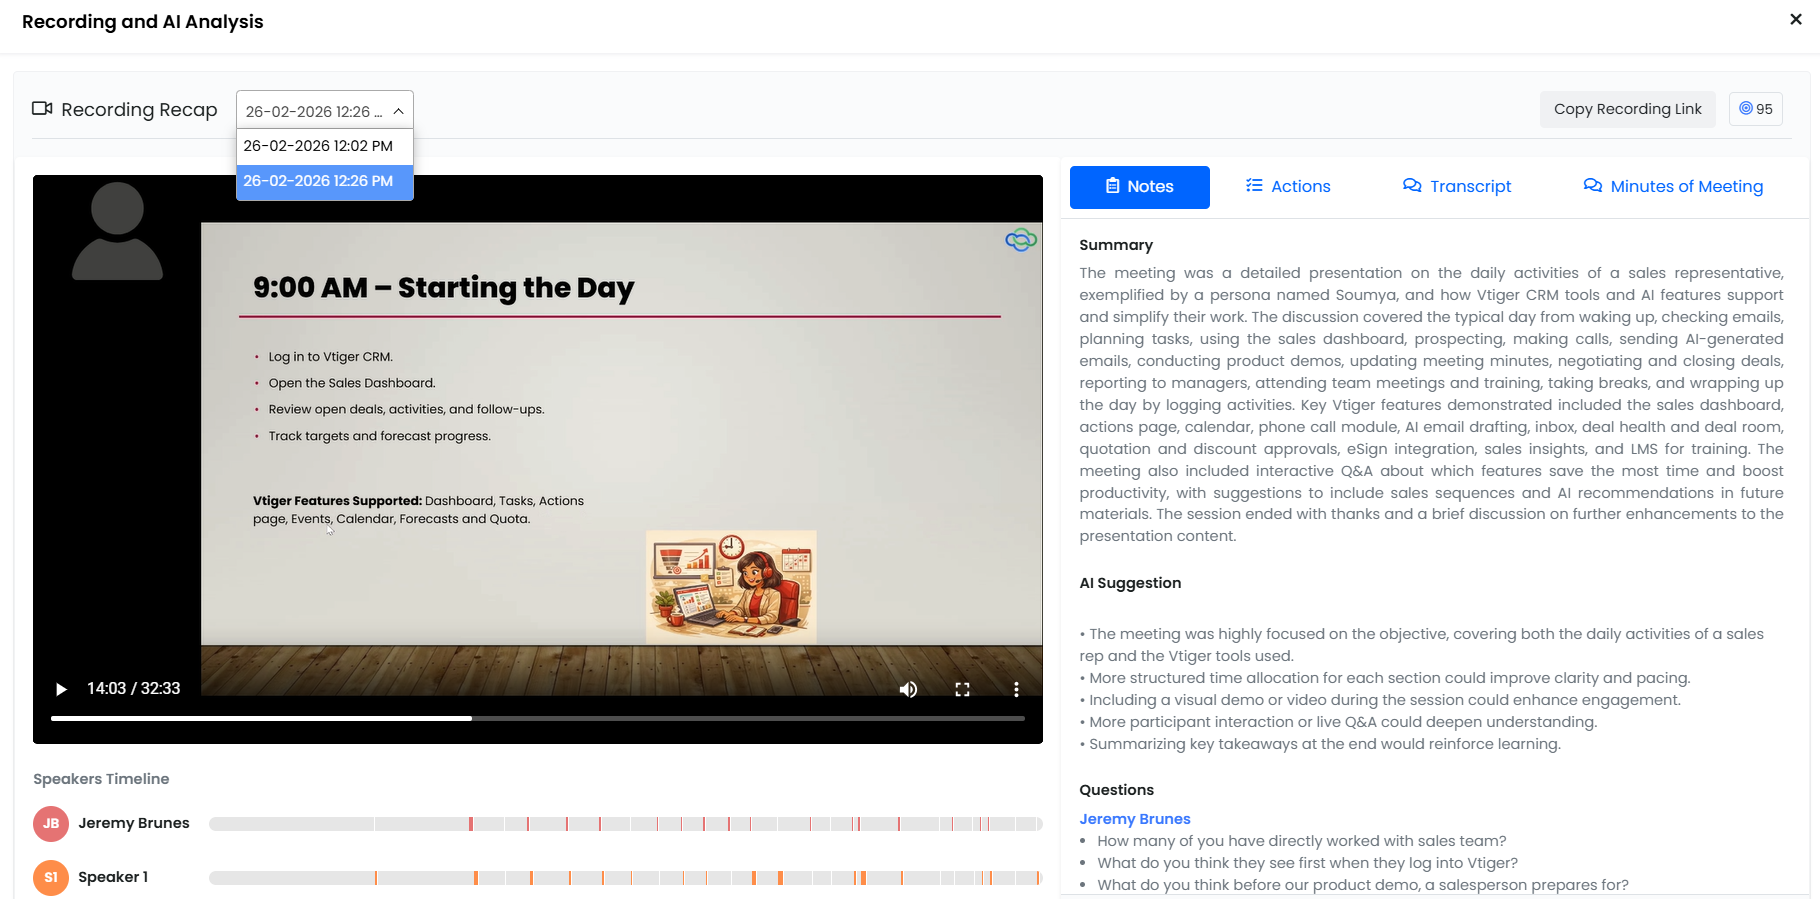This screenshot has height=899, width=1820.
Task: View the Minutes of Meeting tab
Action: tap(1673, 187)
